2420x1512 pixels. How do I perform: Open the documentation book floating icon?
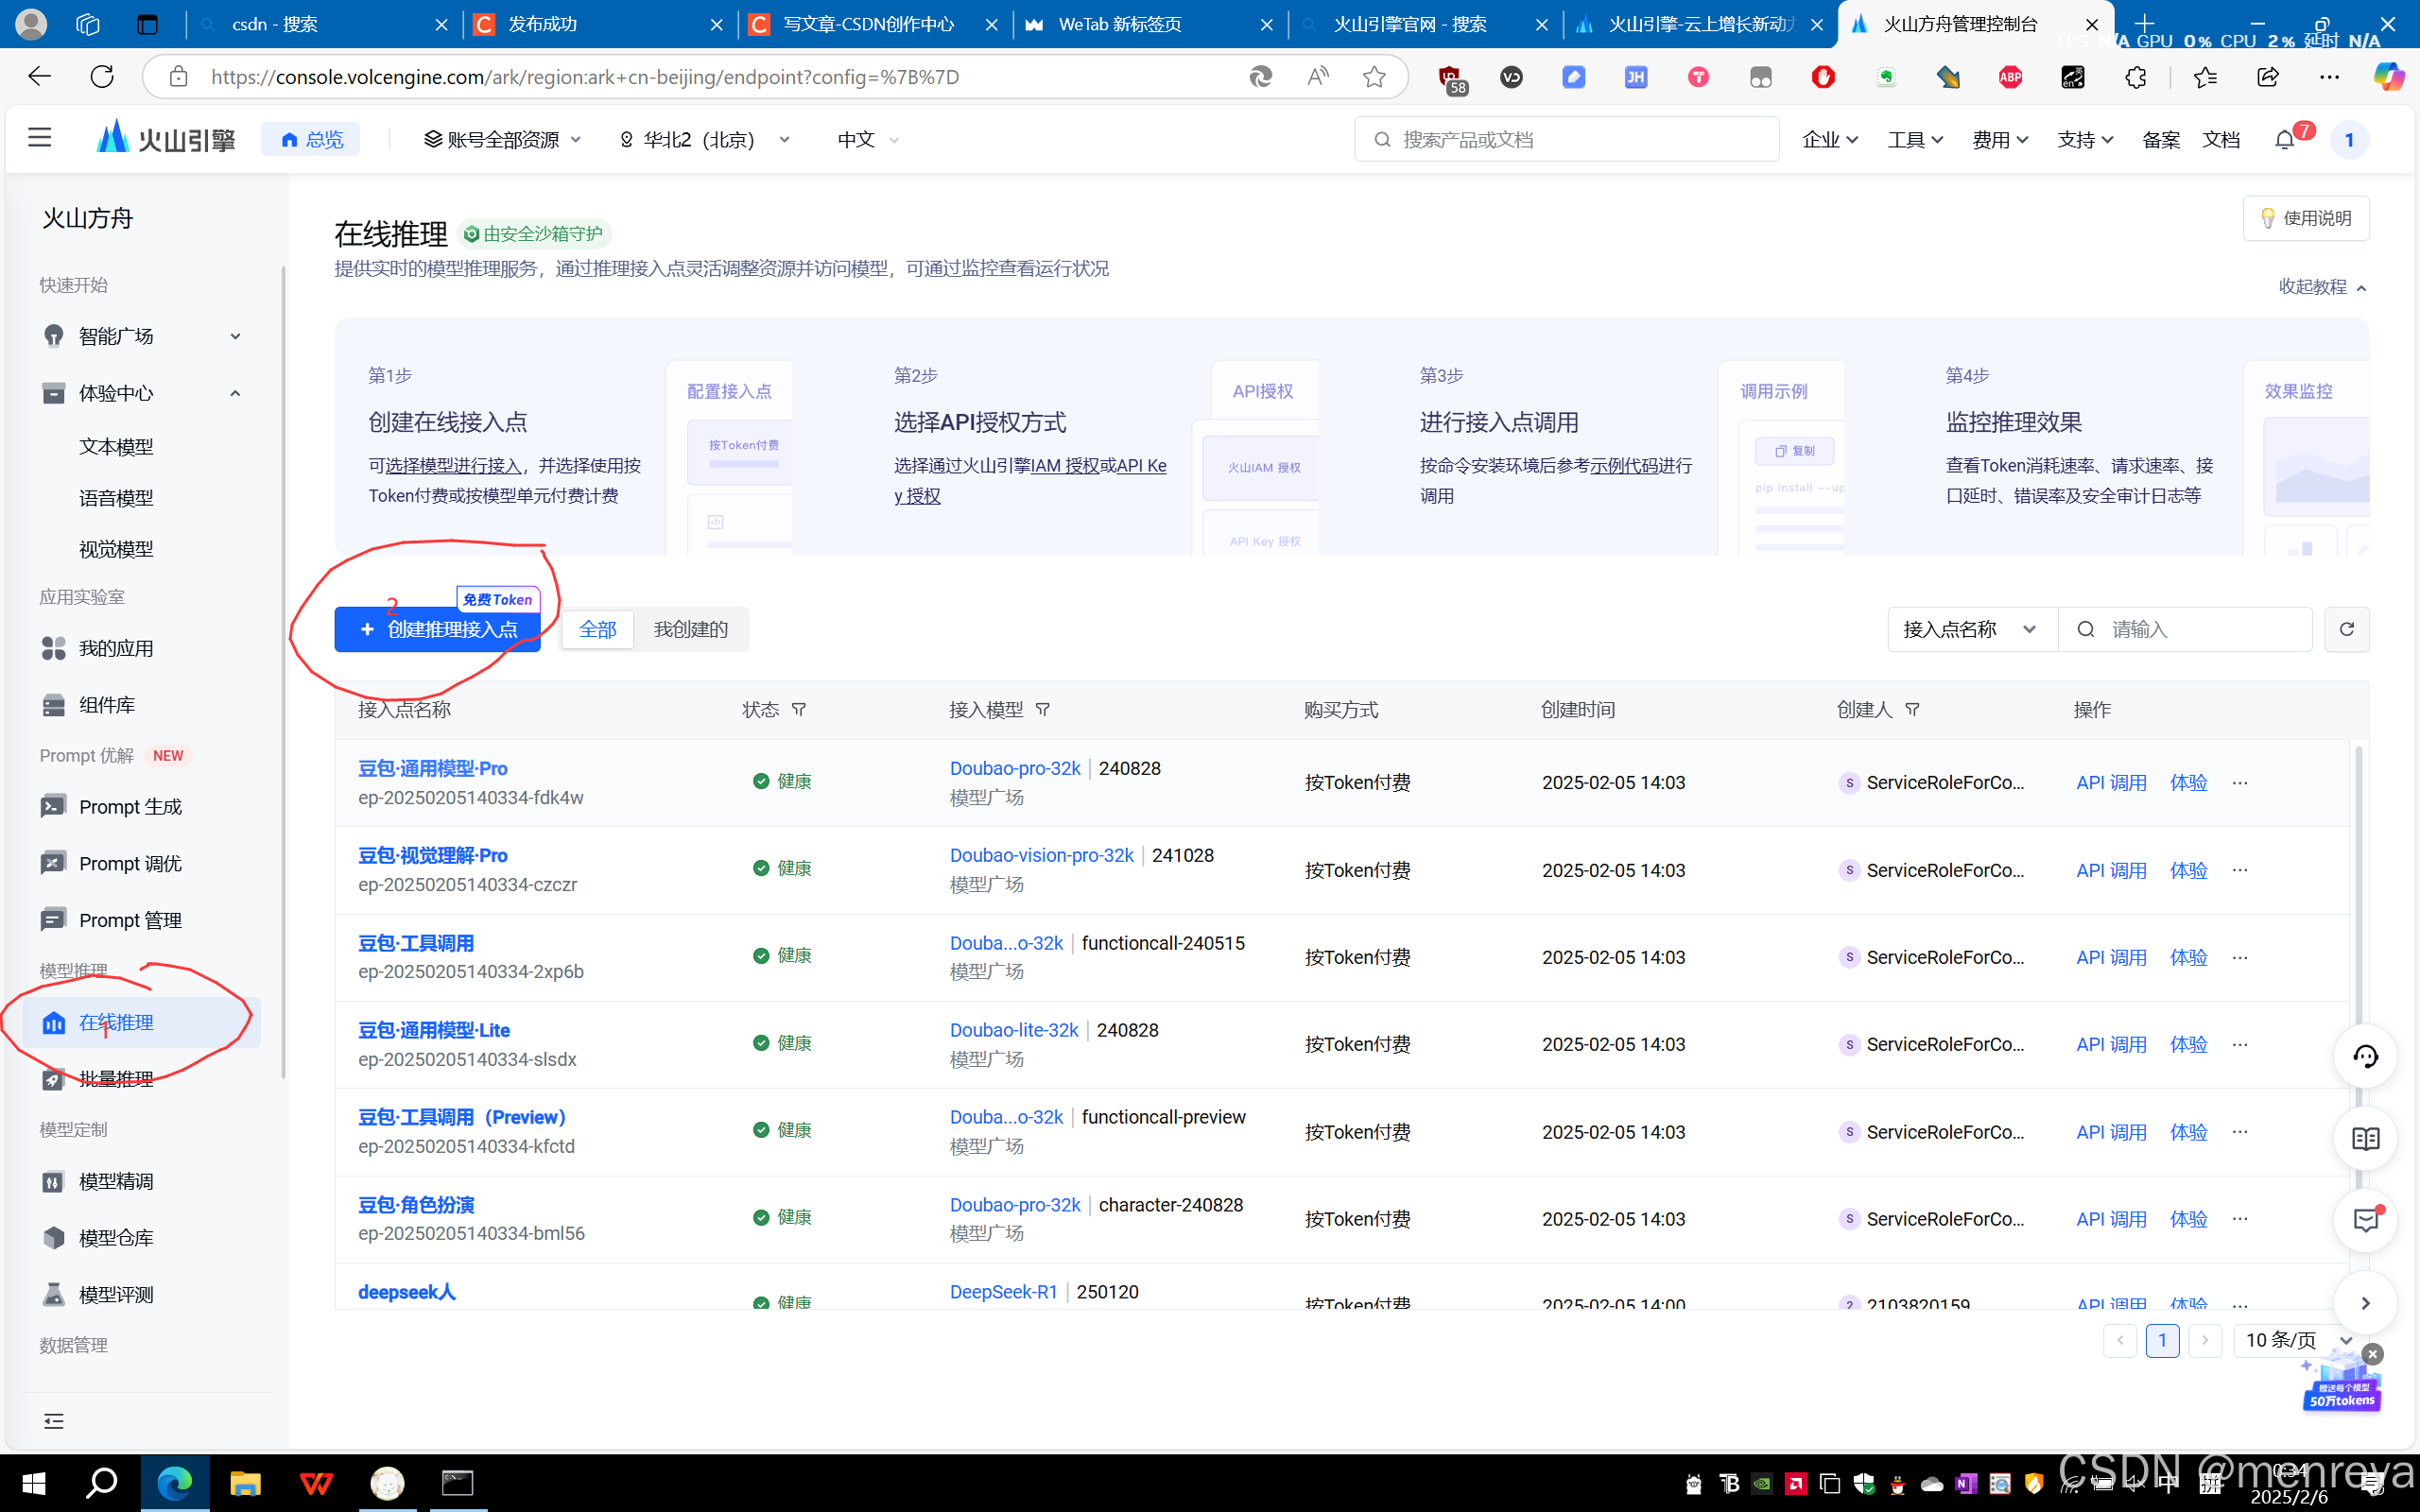tap(2365, 1139)
